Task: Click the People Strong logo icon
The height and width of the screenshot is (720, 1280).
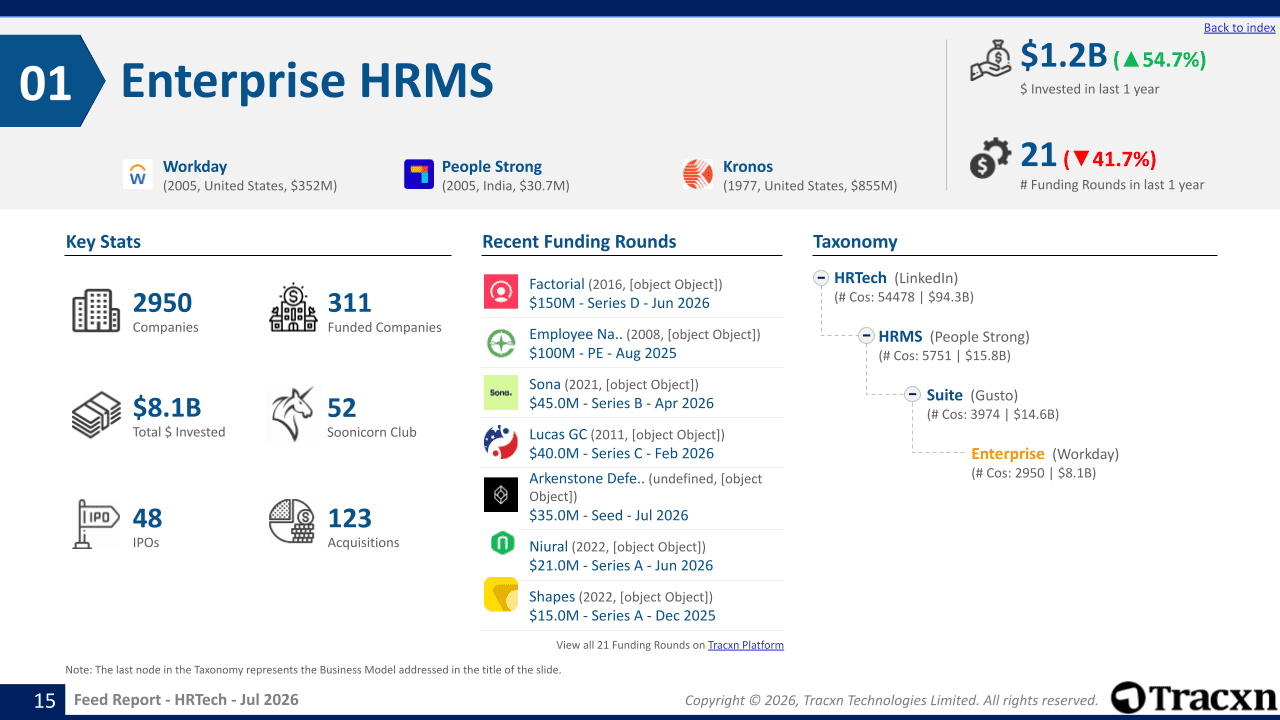Action: [419, 174]
